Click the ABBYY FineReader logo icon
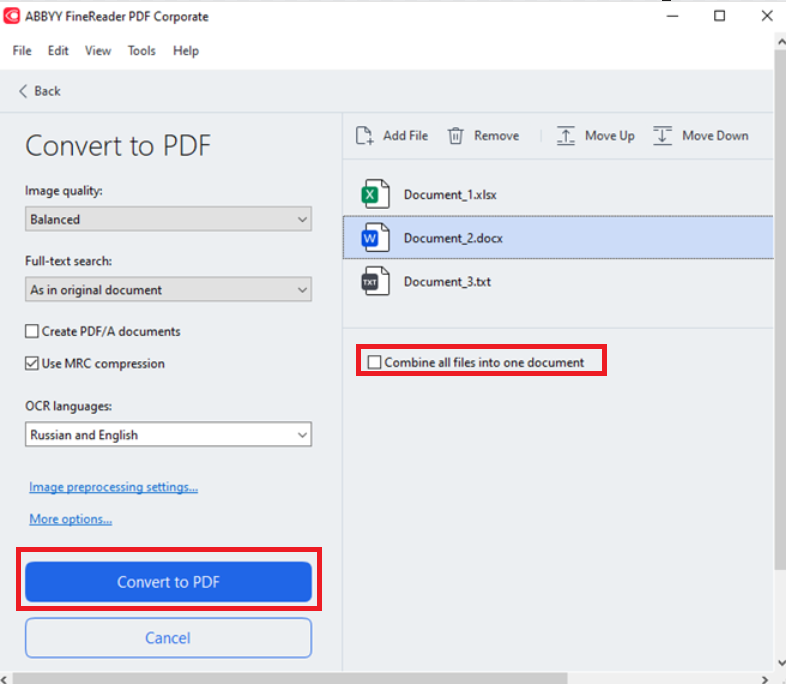Screen dimensions: 786x684 pos(12,16)
